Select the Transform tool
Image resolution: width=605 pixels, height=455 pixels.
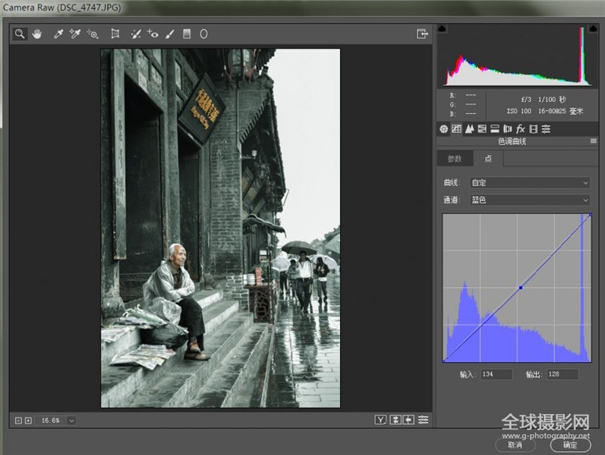(x=115, y=34)
